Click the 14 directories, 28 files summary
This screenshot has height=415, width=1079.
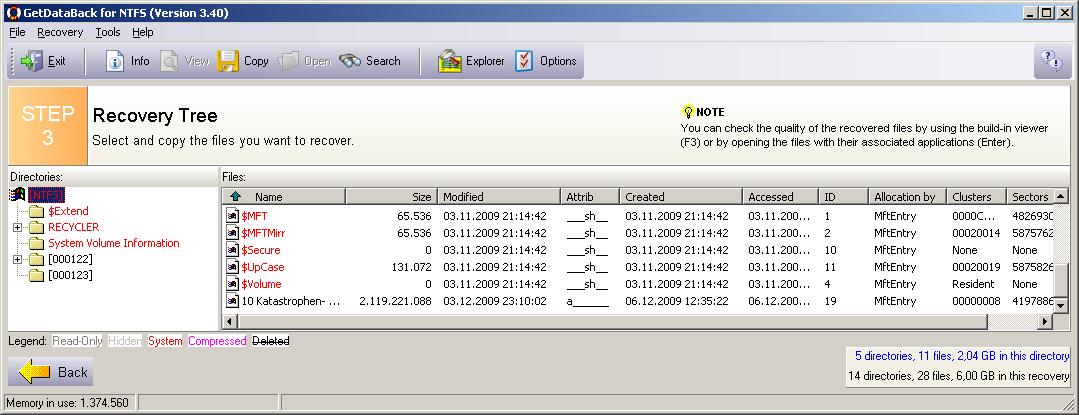958,376
